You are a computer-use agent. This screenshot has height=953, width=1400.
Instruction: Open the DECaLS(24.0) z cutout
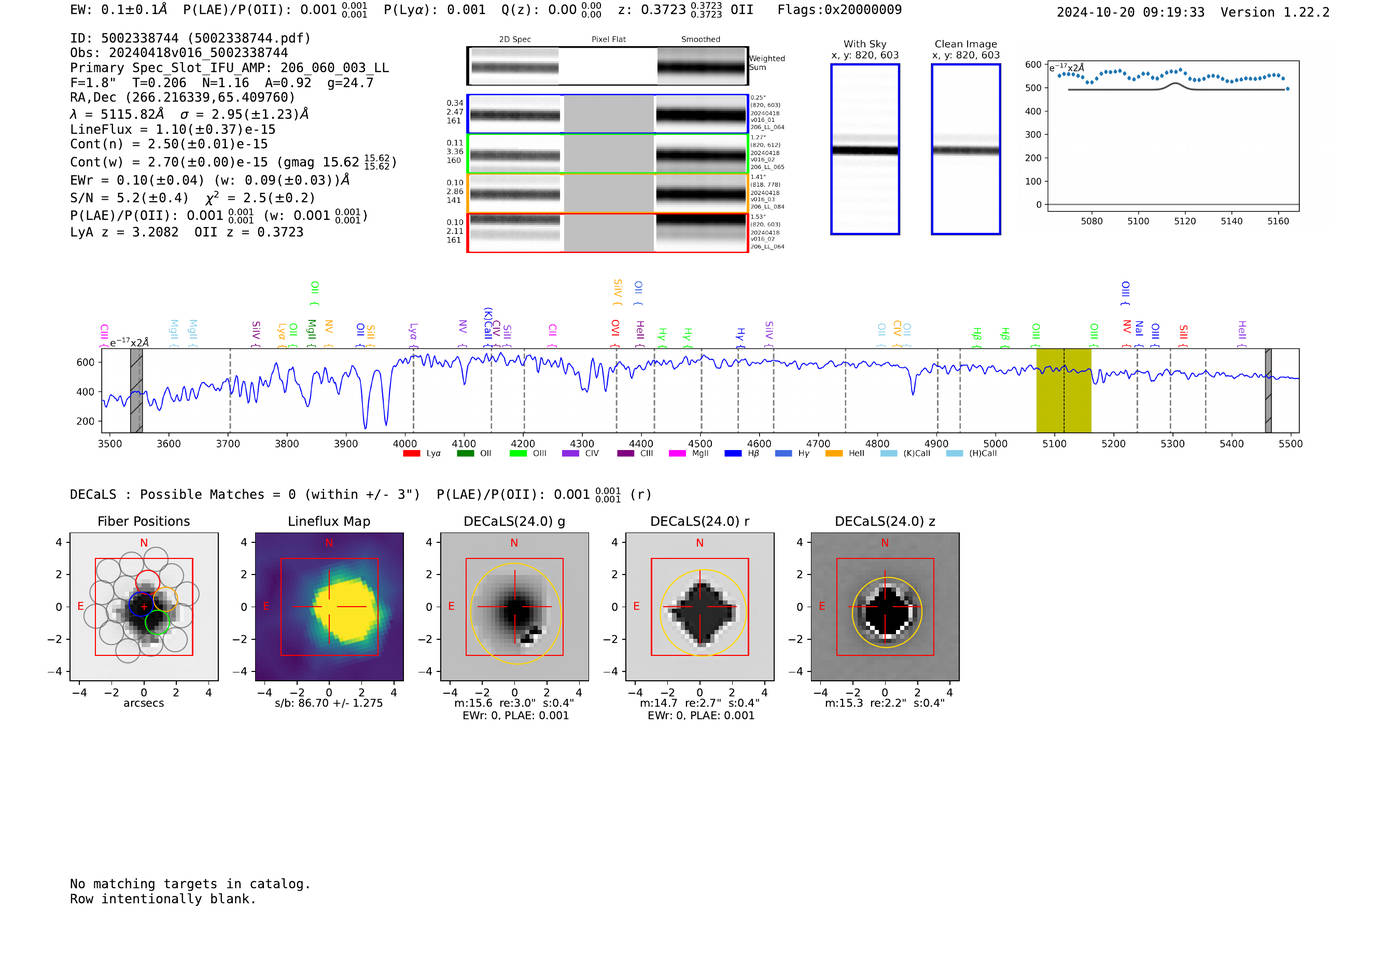coord(884,607)
